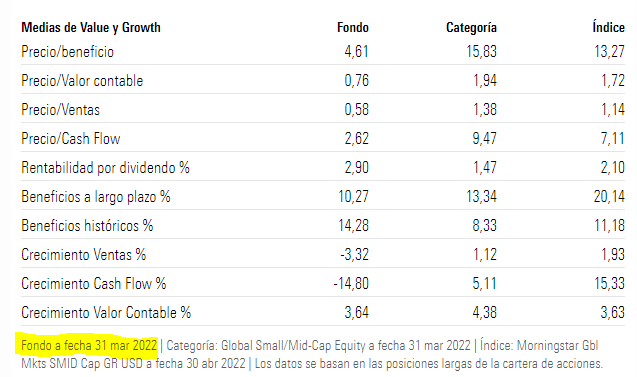Screen dimensions: 637x377
Task: Click Crecimiento Valor Contable % label
Action: point(106,313)
